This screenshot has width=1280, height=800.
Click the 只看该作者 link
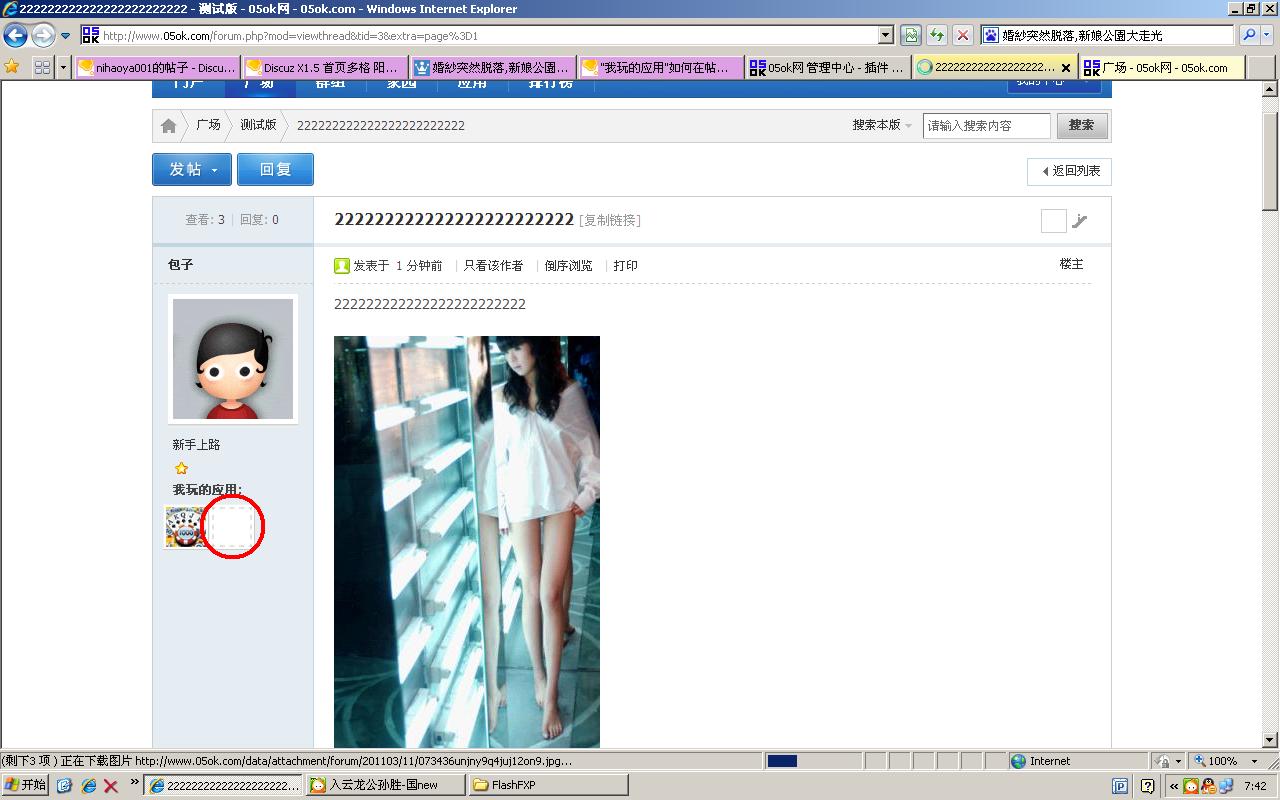pyautogui.click(x=493, y=266)
